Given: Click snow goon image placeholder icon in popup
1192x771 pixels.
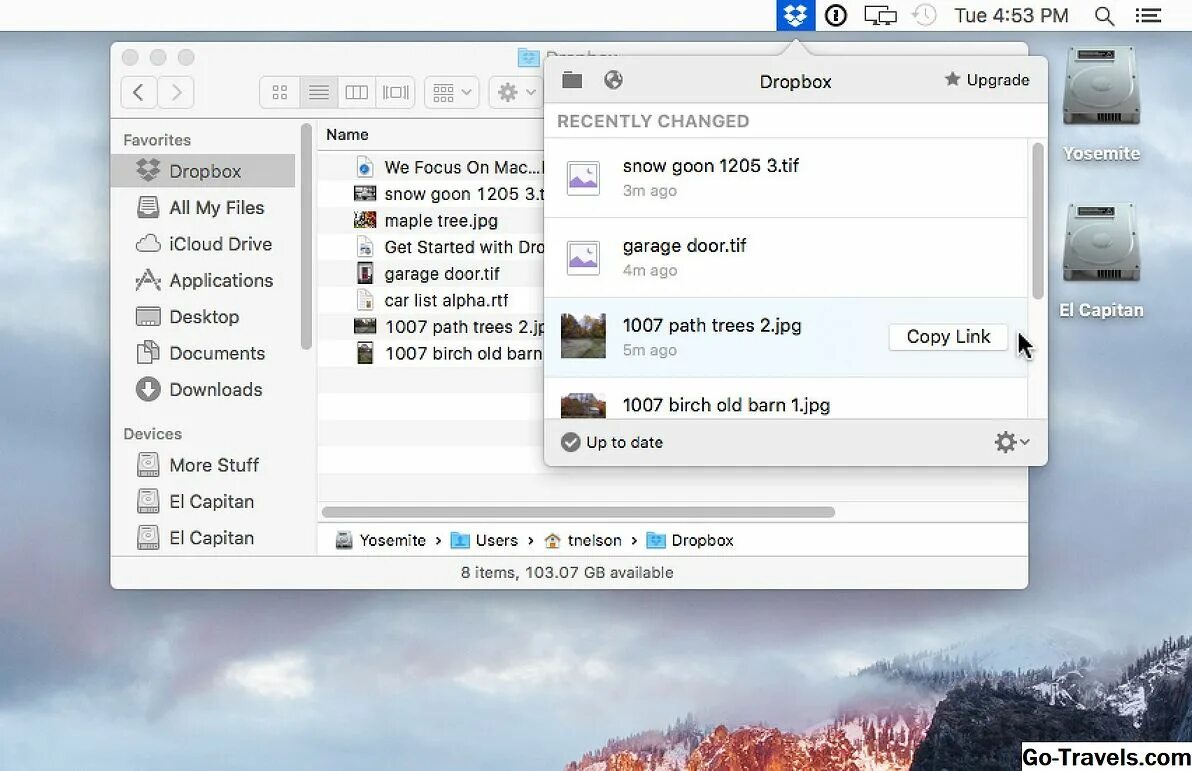Looking at the screenshot, I should [x=583, y=178].
